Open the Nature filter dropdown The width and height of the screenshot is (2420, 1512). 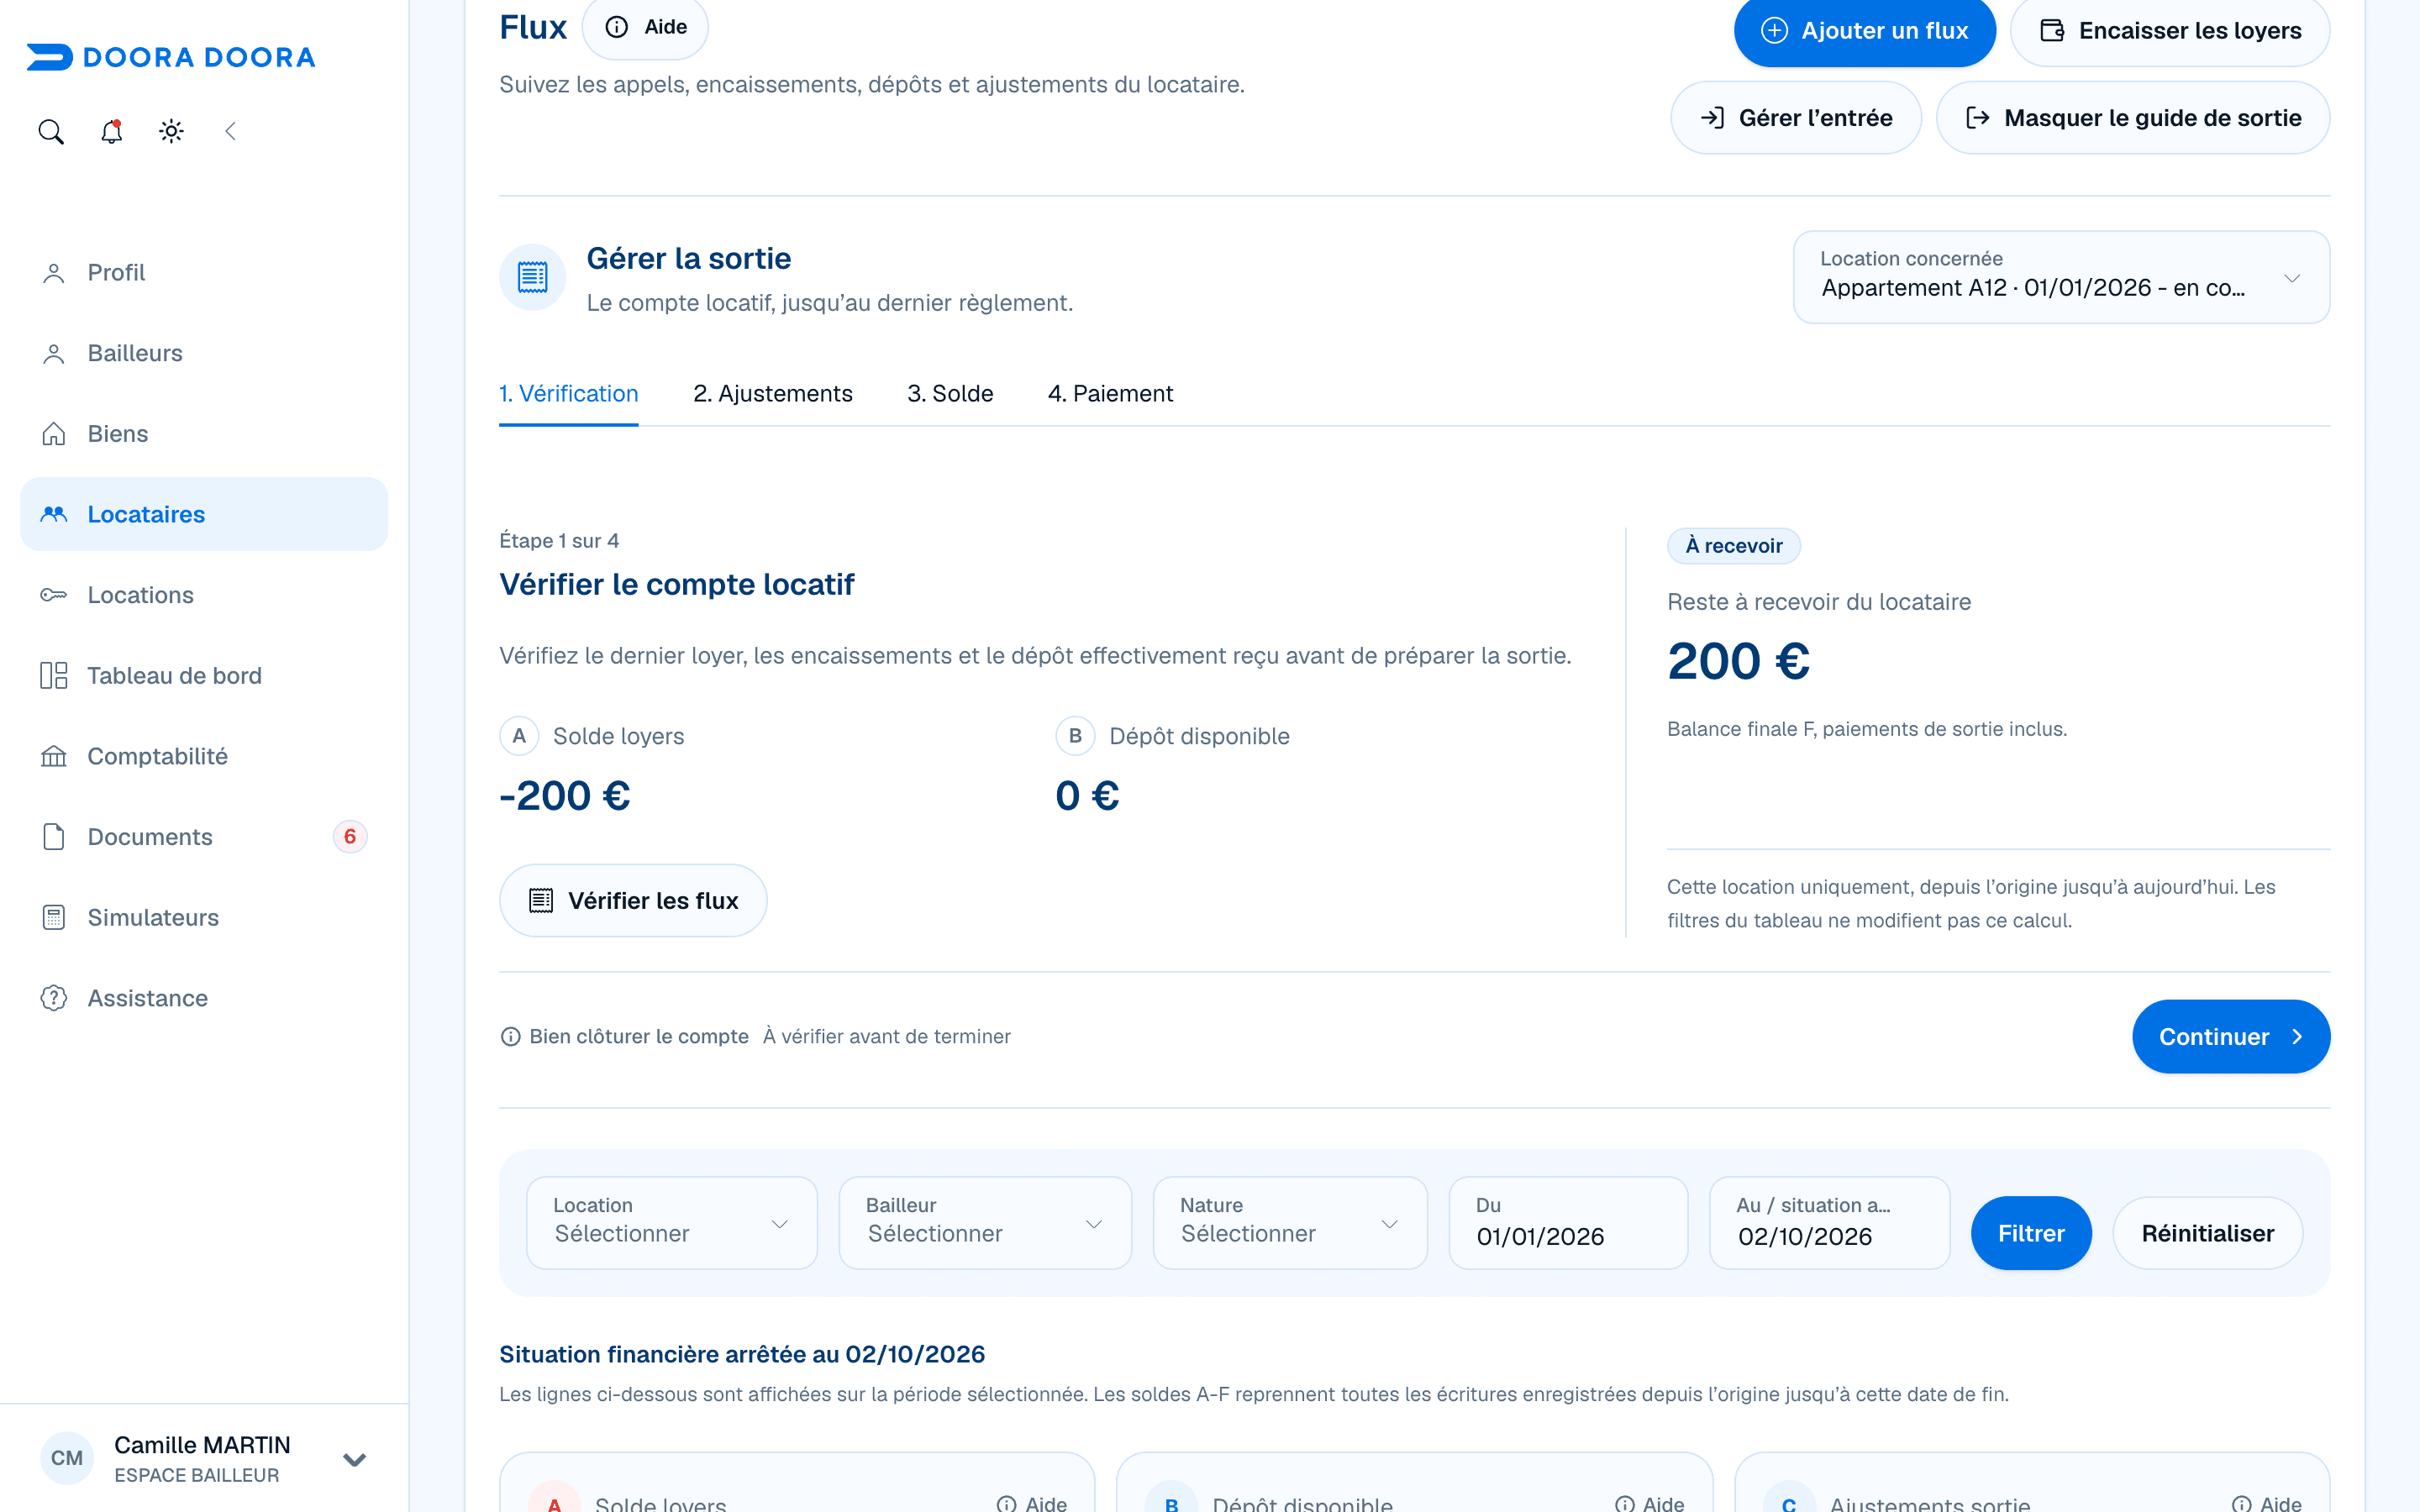1290,1223
